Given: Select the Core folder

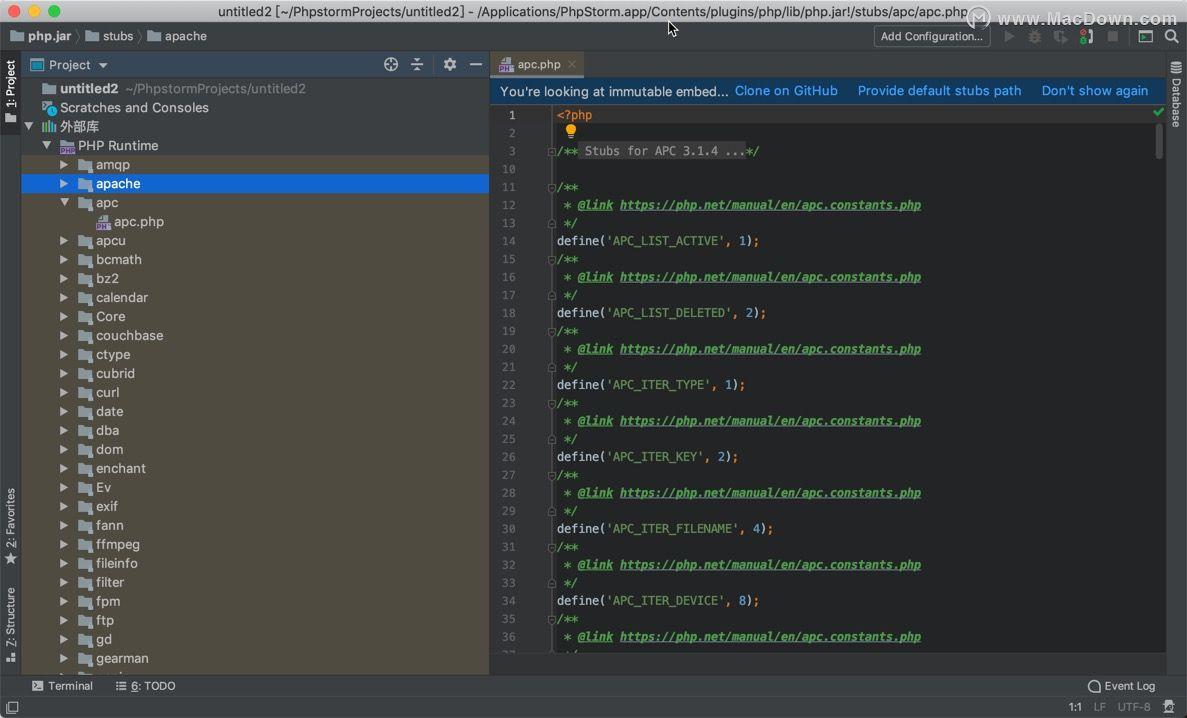Looking at the screenshot, I should click(x=111, y=317).
